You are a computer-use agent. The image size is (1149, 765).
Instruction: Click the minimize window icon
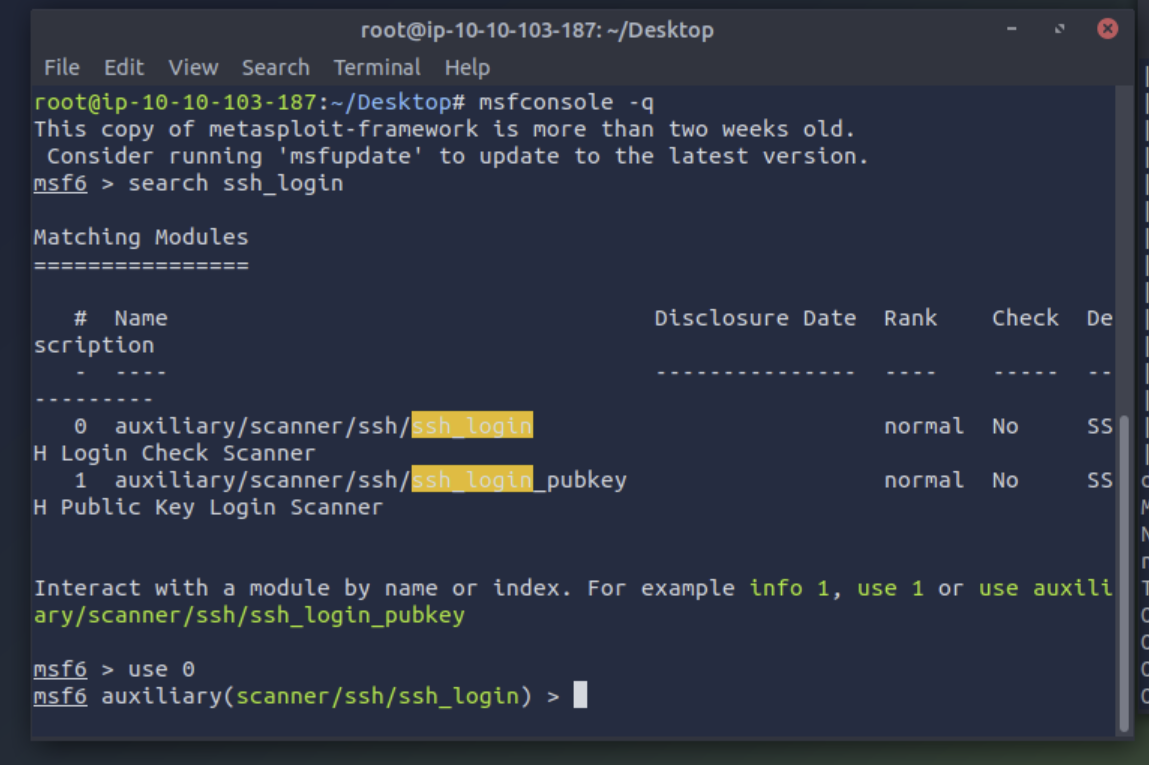pyautogui.click(x=1011, y=29)
